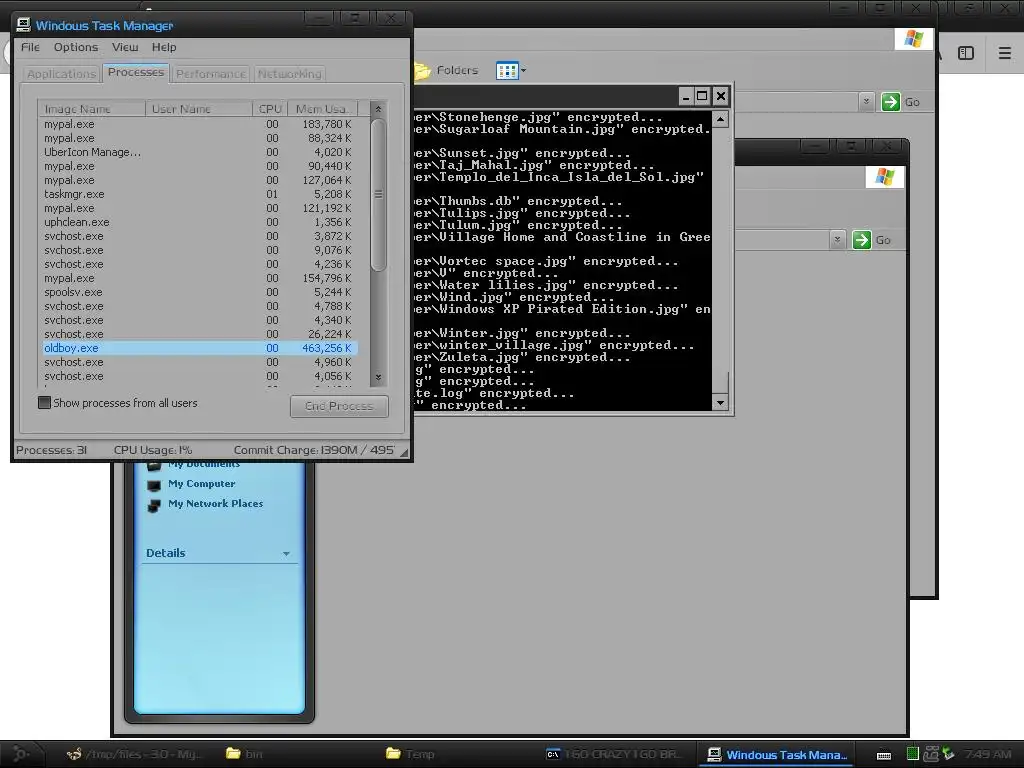The image size is (1024, 768).
Task: Click the Task Manager title bar icon
Action: coord(24,25)
